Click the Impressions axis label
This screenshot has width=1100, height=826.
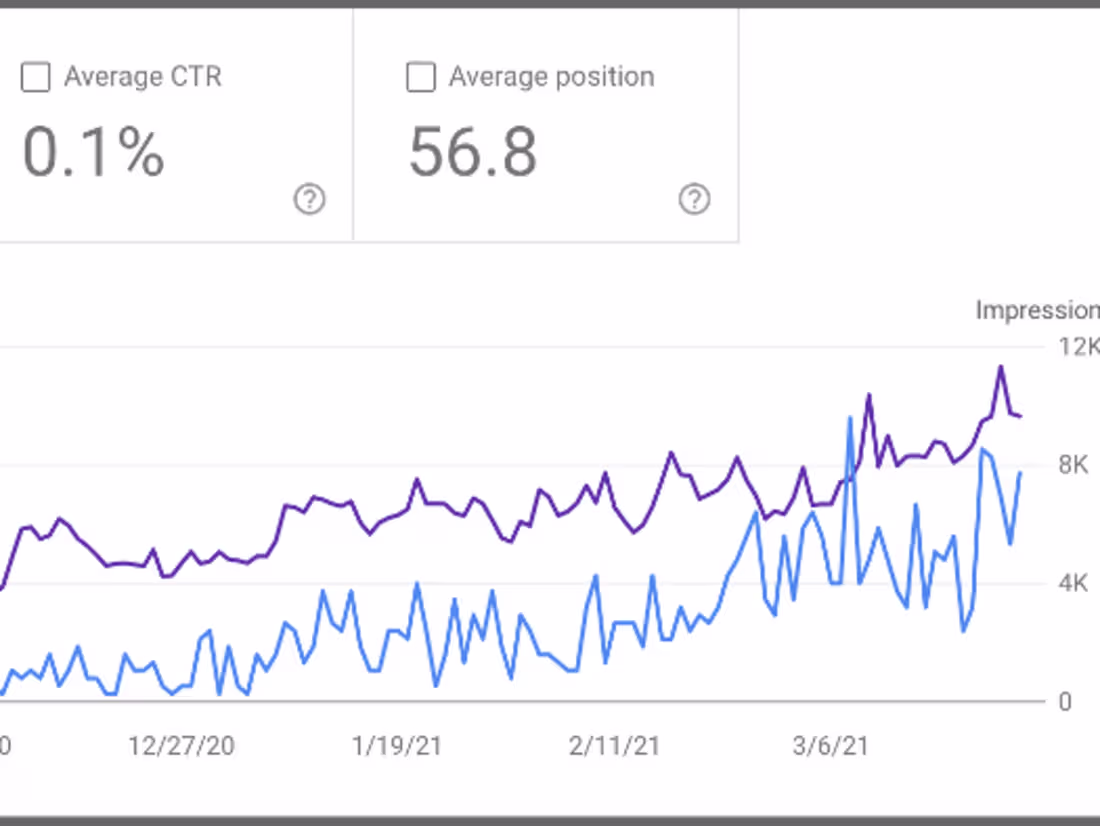[x=1037, y=310]
